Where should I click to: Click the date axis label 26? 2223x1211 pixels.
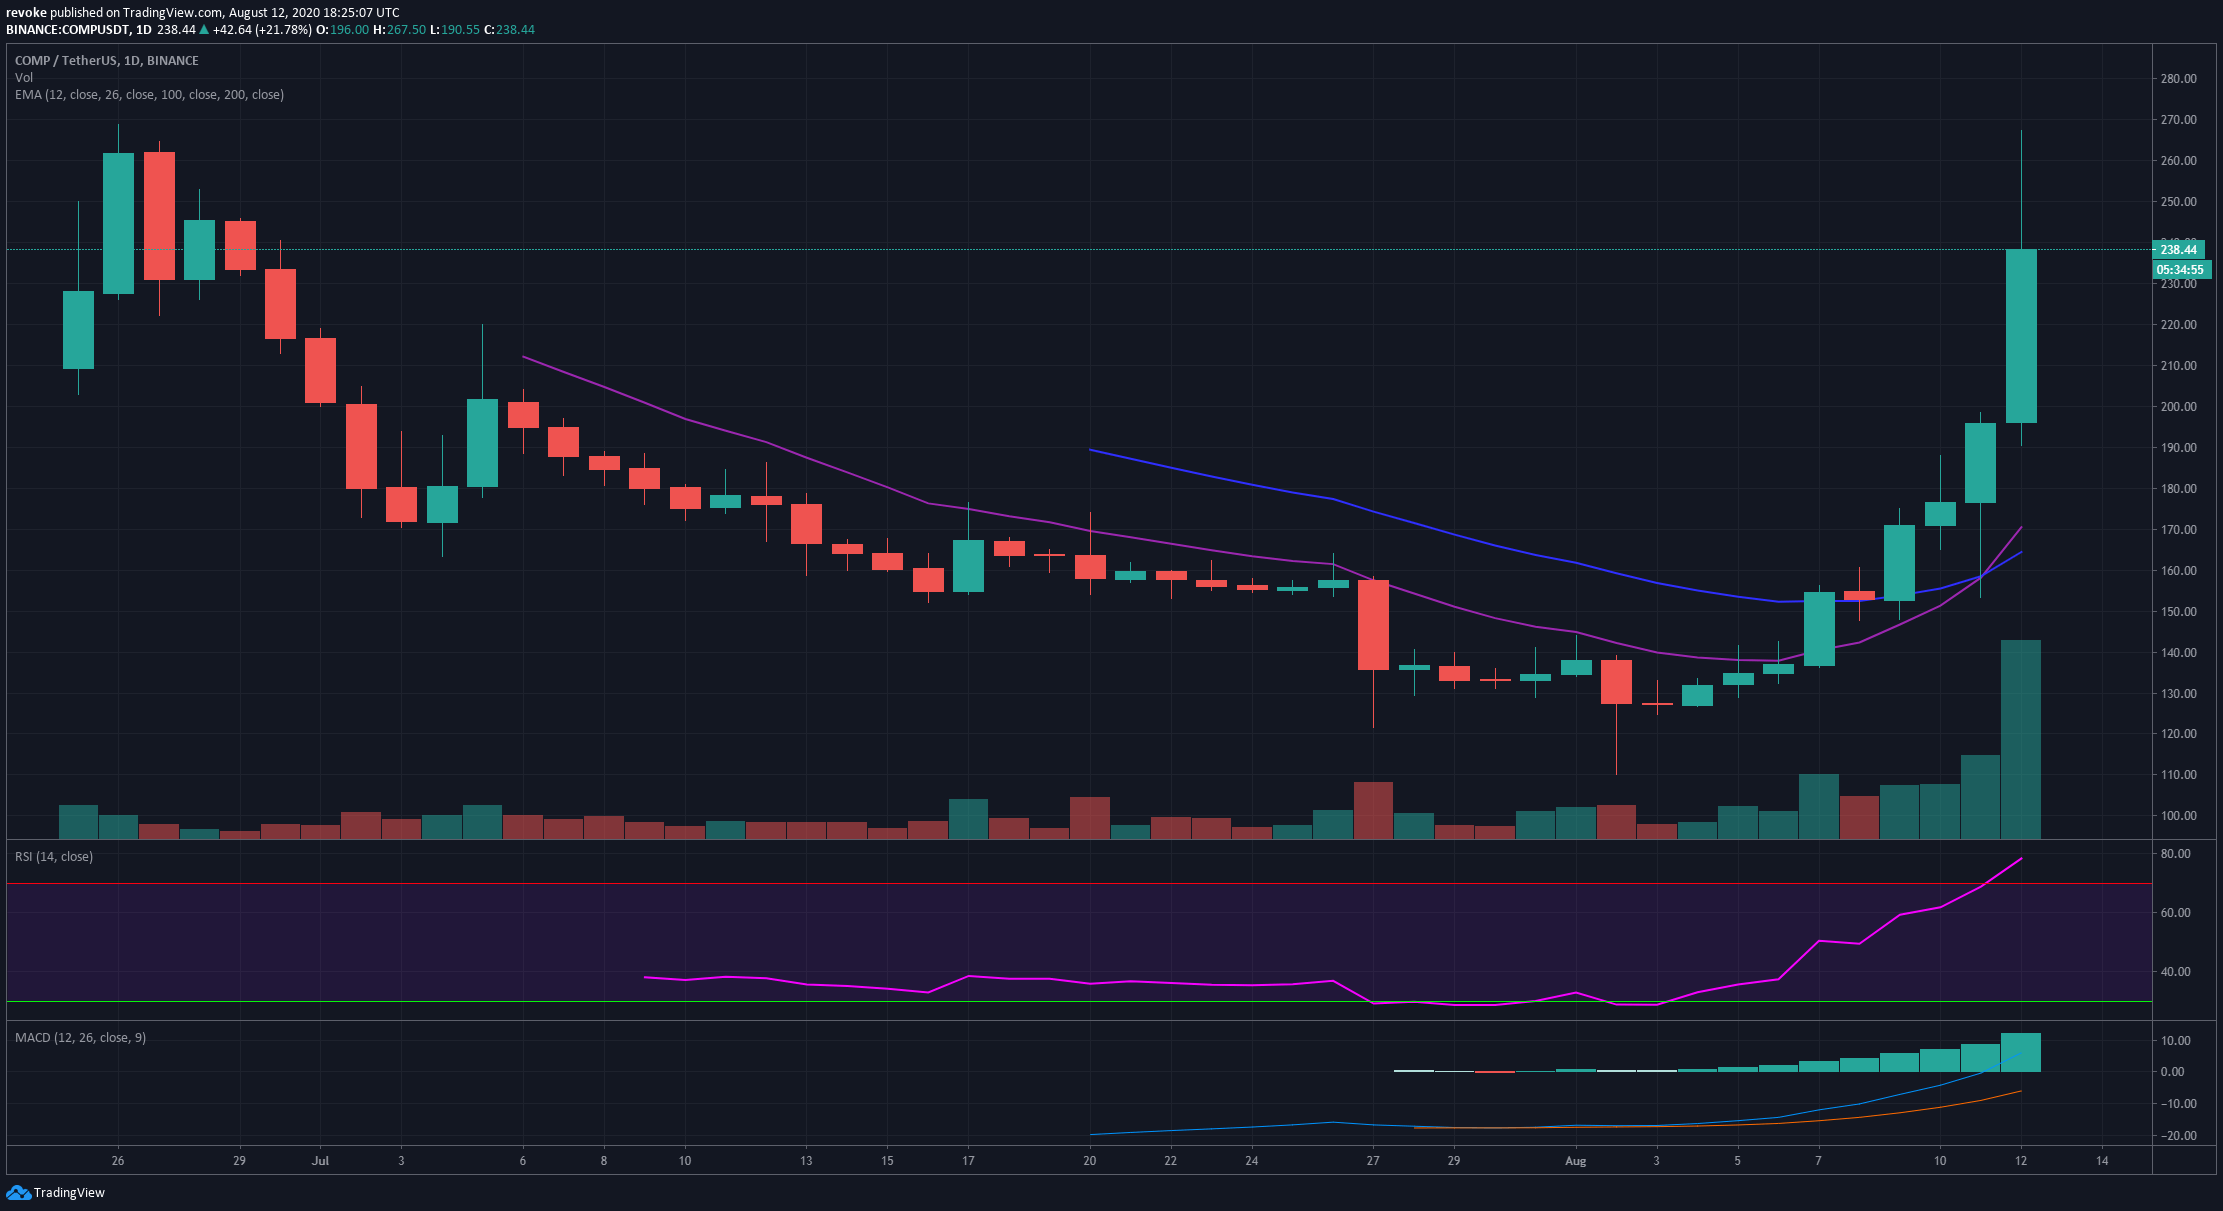tap(118, 1161)
